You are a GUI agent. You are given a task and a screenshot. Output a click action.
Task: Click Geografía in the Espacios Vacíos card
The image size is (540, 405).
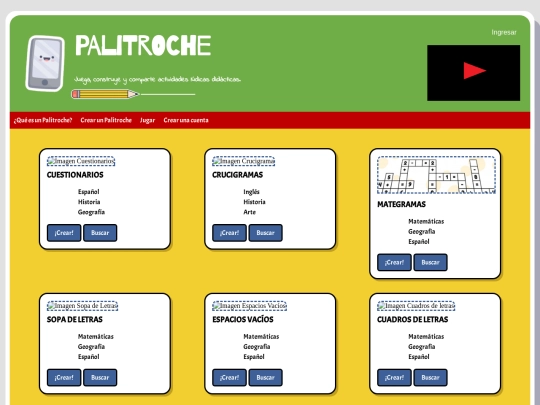point(257,346)
